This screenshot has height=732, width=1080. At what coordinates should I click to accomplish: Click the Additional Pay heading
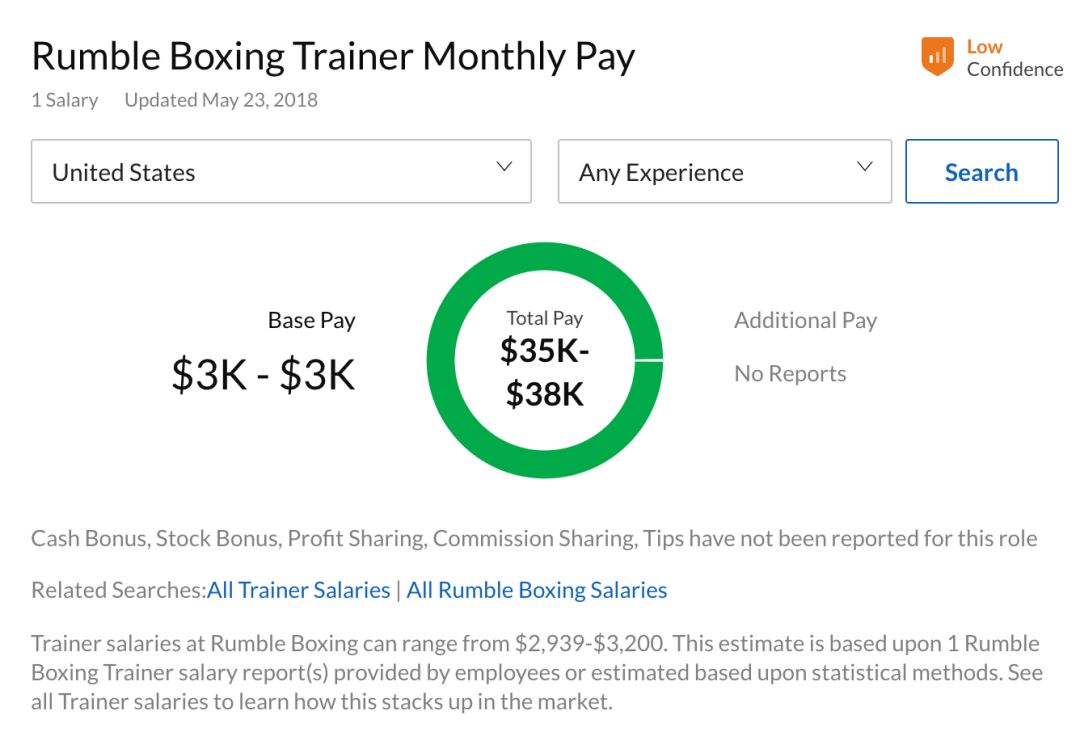point(805,321)
